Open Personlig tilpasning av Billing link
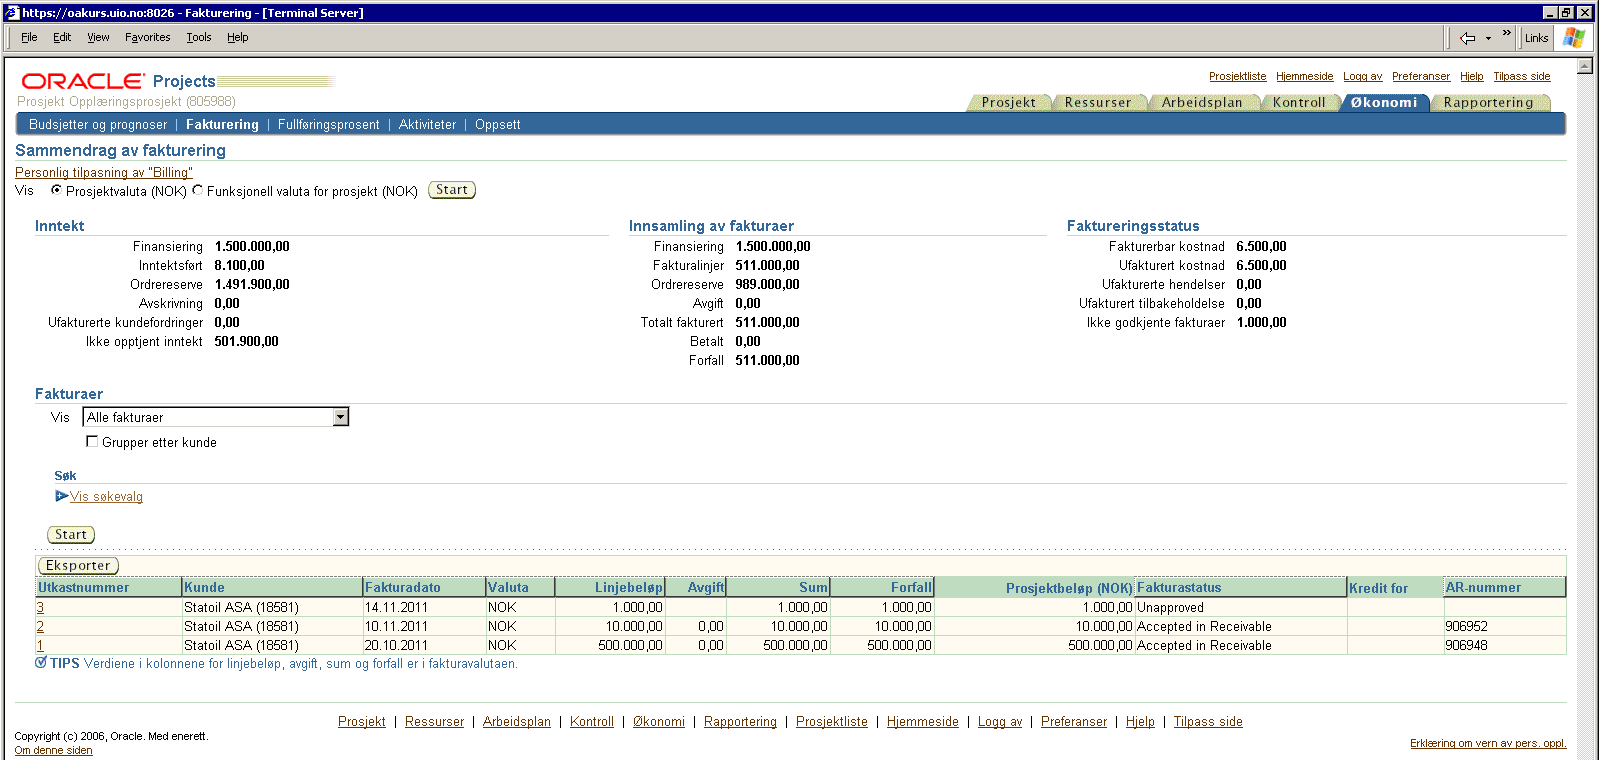 tap(104, 172)
